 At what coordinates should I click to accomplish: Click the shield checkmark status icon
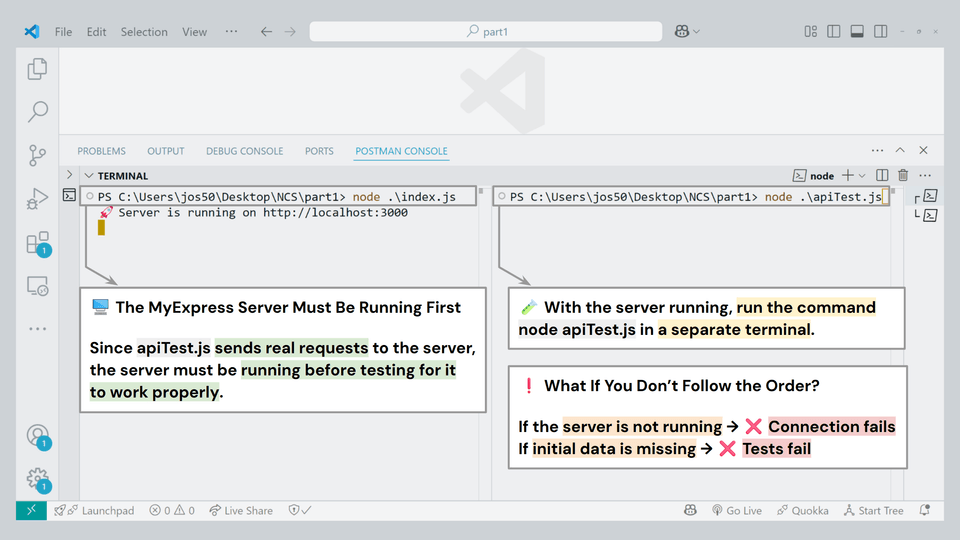(300, 511)
